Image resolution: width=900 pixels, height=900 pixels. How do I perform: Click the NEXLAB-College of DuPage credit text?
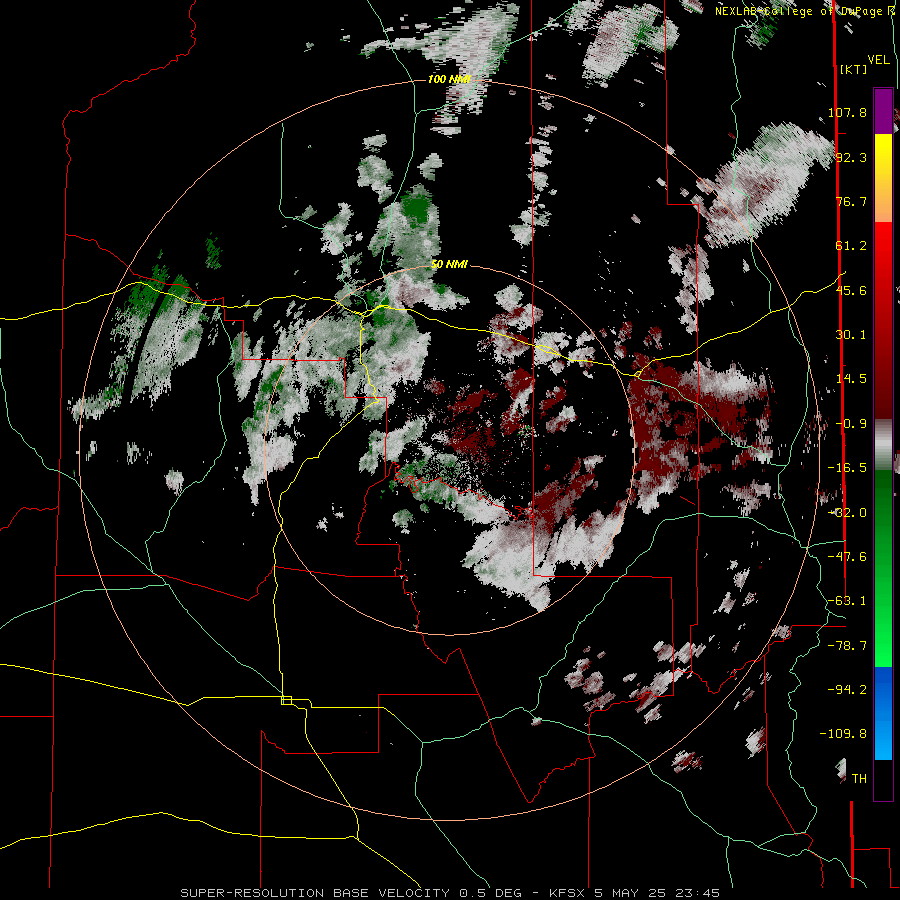pos(807,11)
